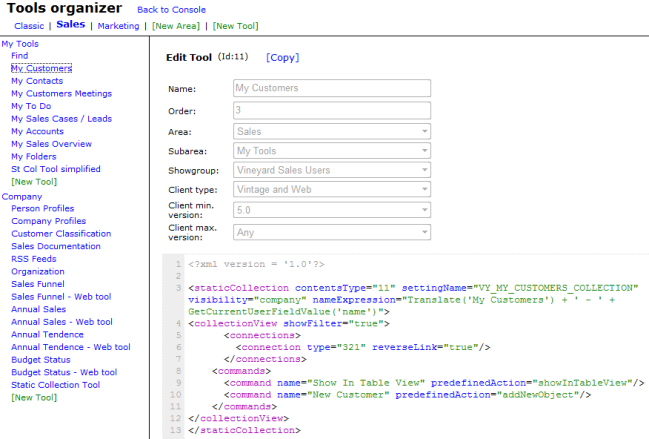
Task: Switch to the Marketing area tab
Action: tap(118, 26)
